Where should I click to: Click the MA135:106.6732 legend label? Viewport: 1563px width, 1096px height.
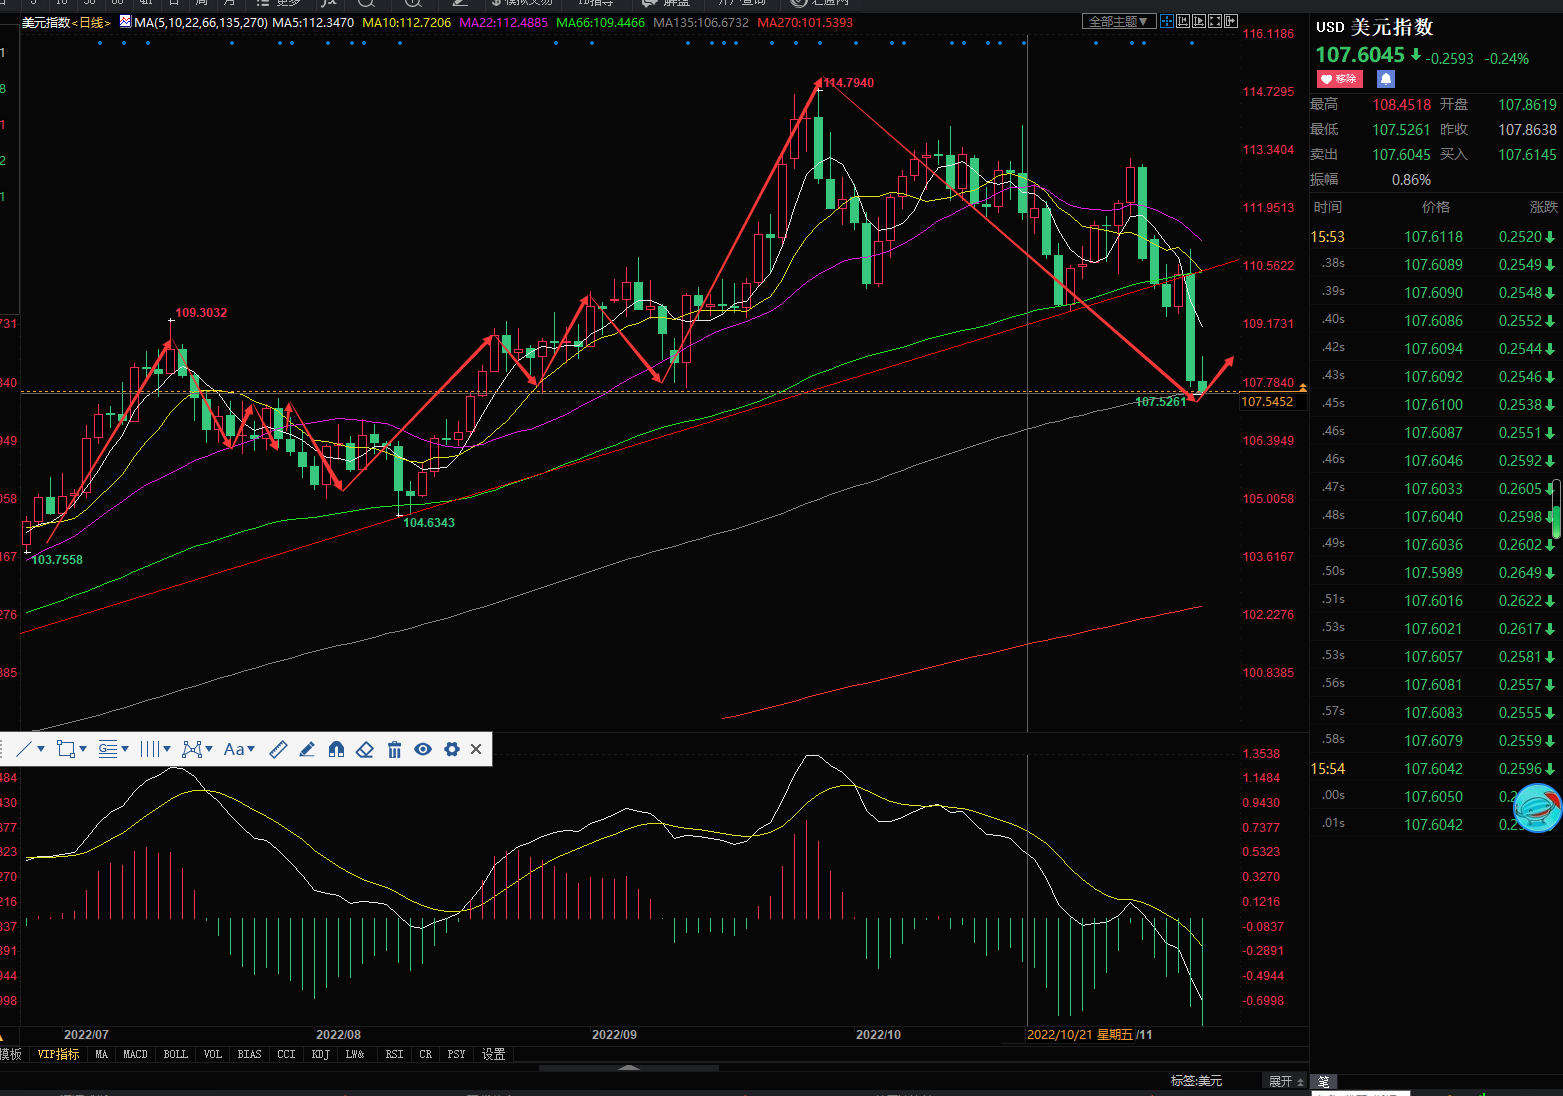point(701,22)
